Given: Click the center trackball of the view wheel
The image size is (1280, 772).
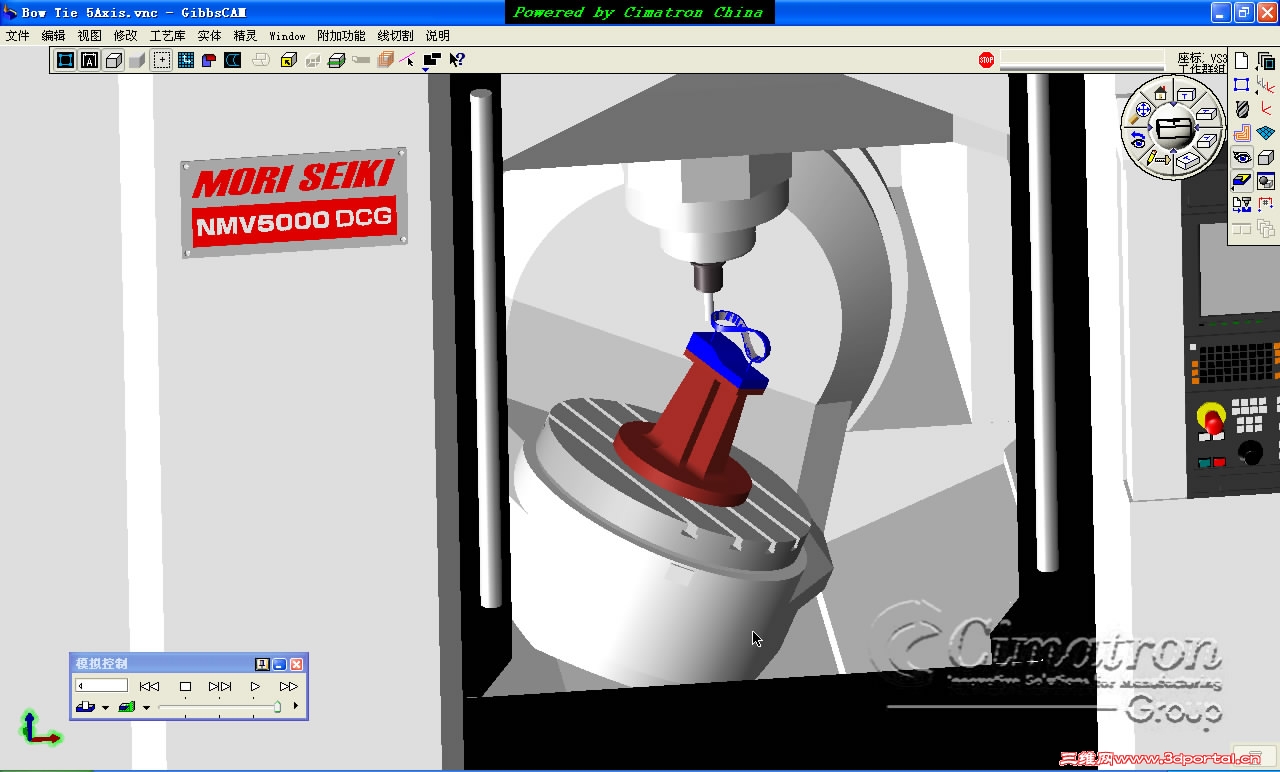Looking at the screenshot, I should 1174,128.
